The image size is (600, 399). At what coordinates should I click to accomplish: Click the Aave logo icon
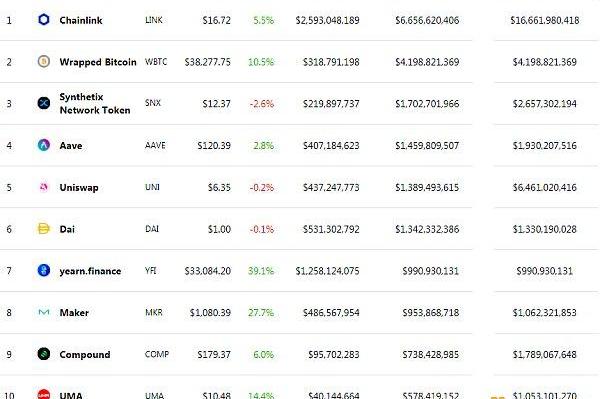[x=44, y=145]
